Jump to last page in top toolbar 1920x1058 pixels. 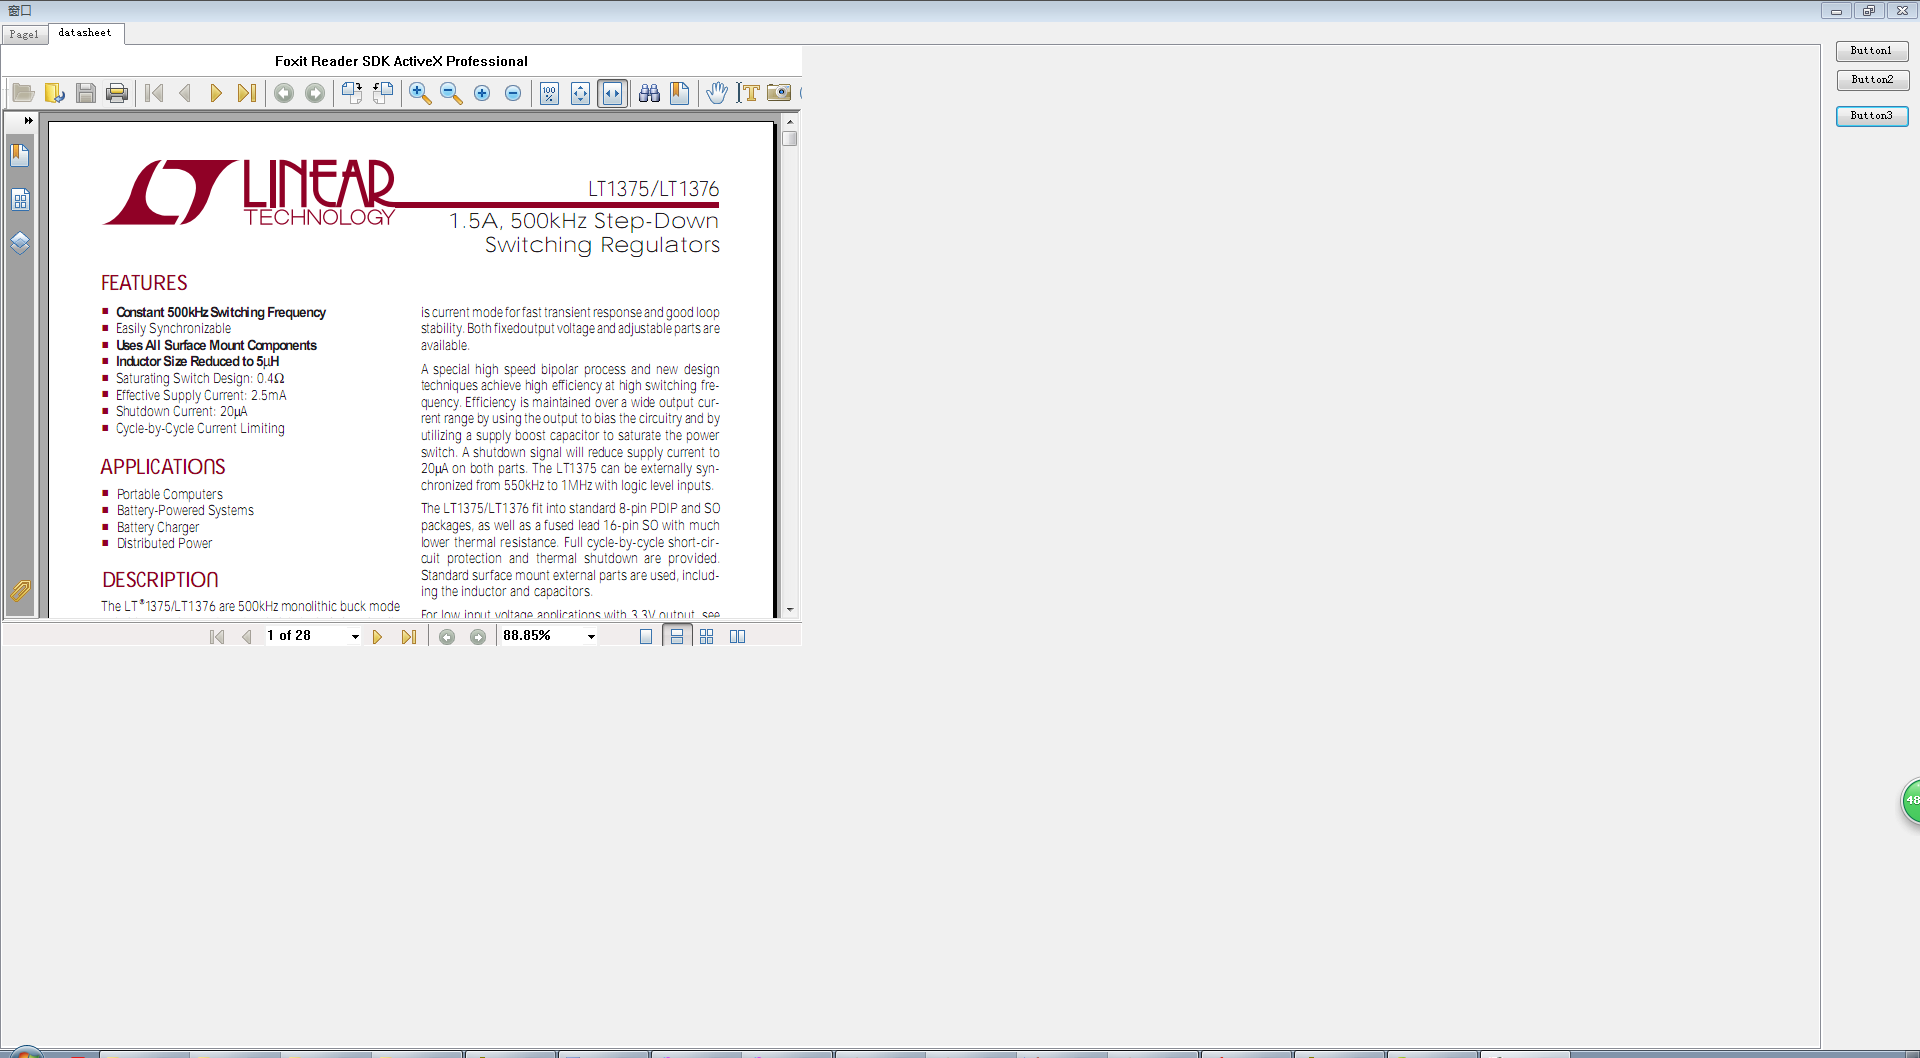247,93
